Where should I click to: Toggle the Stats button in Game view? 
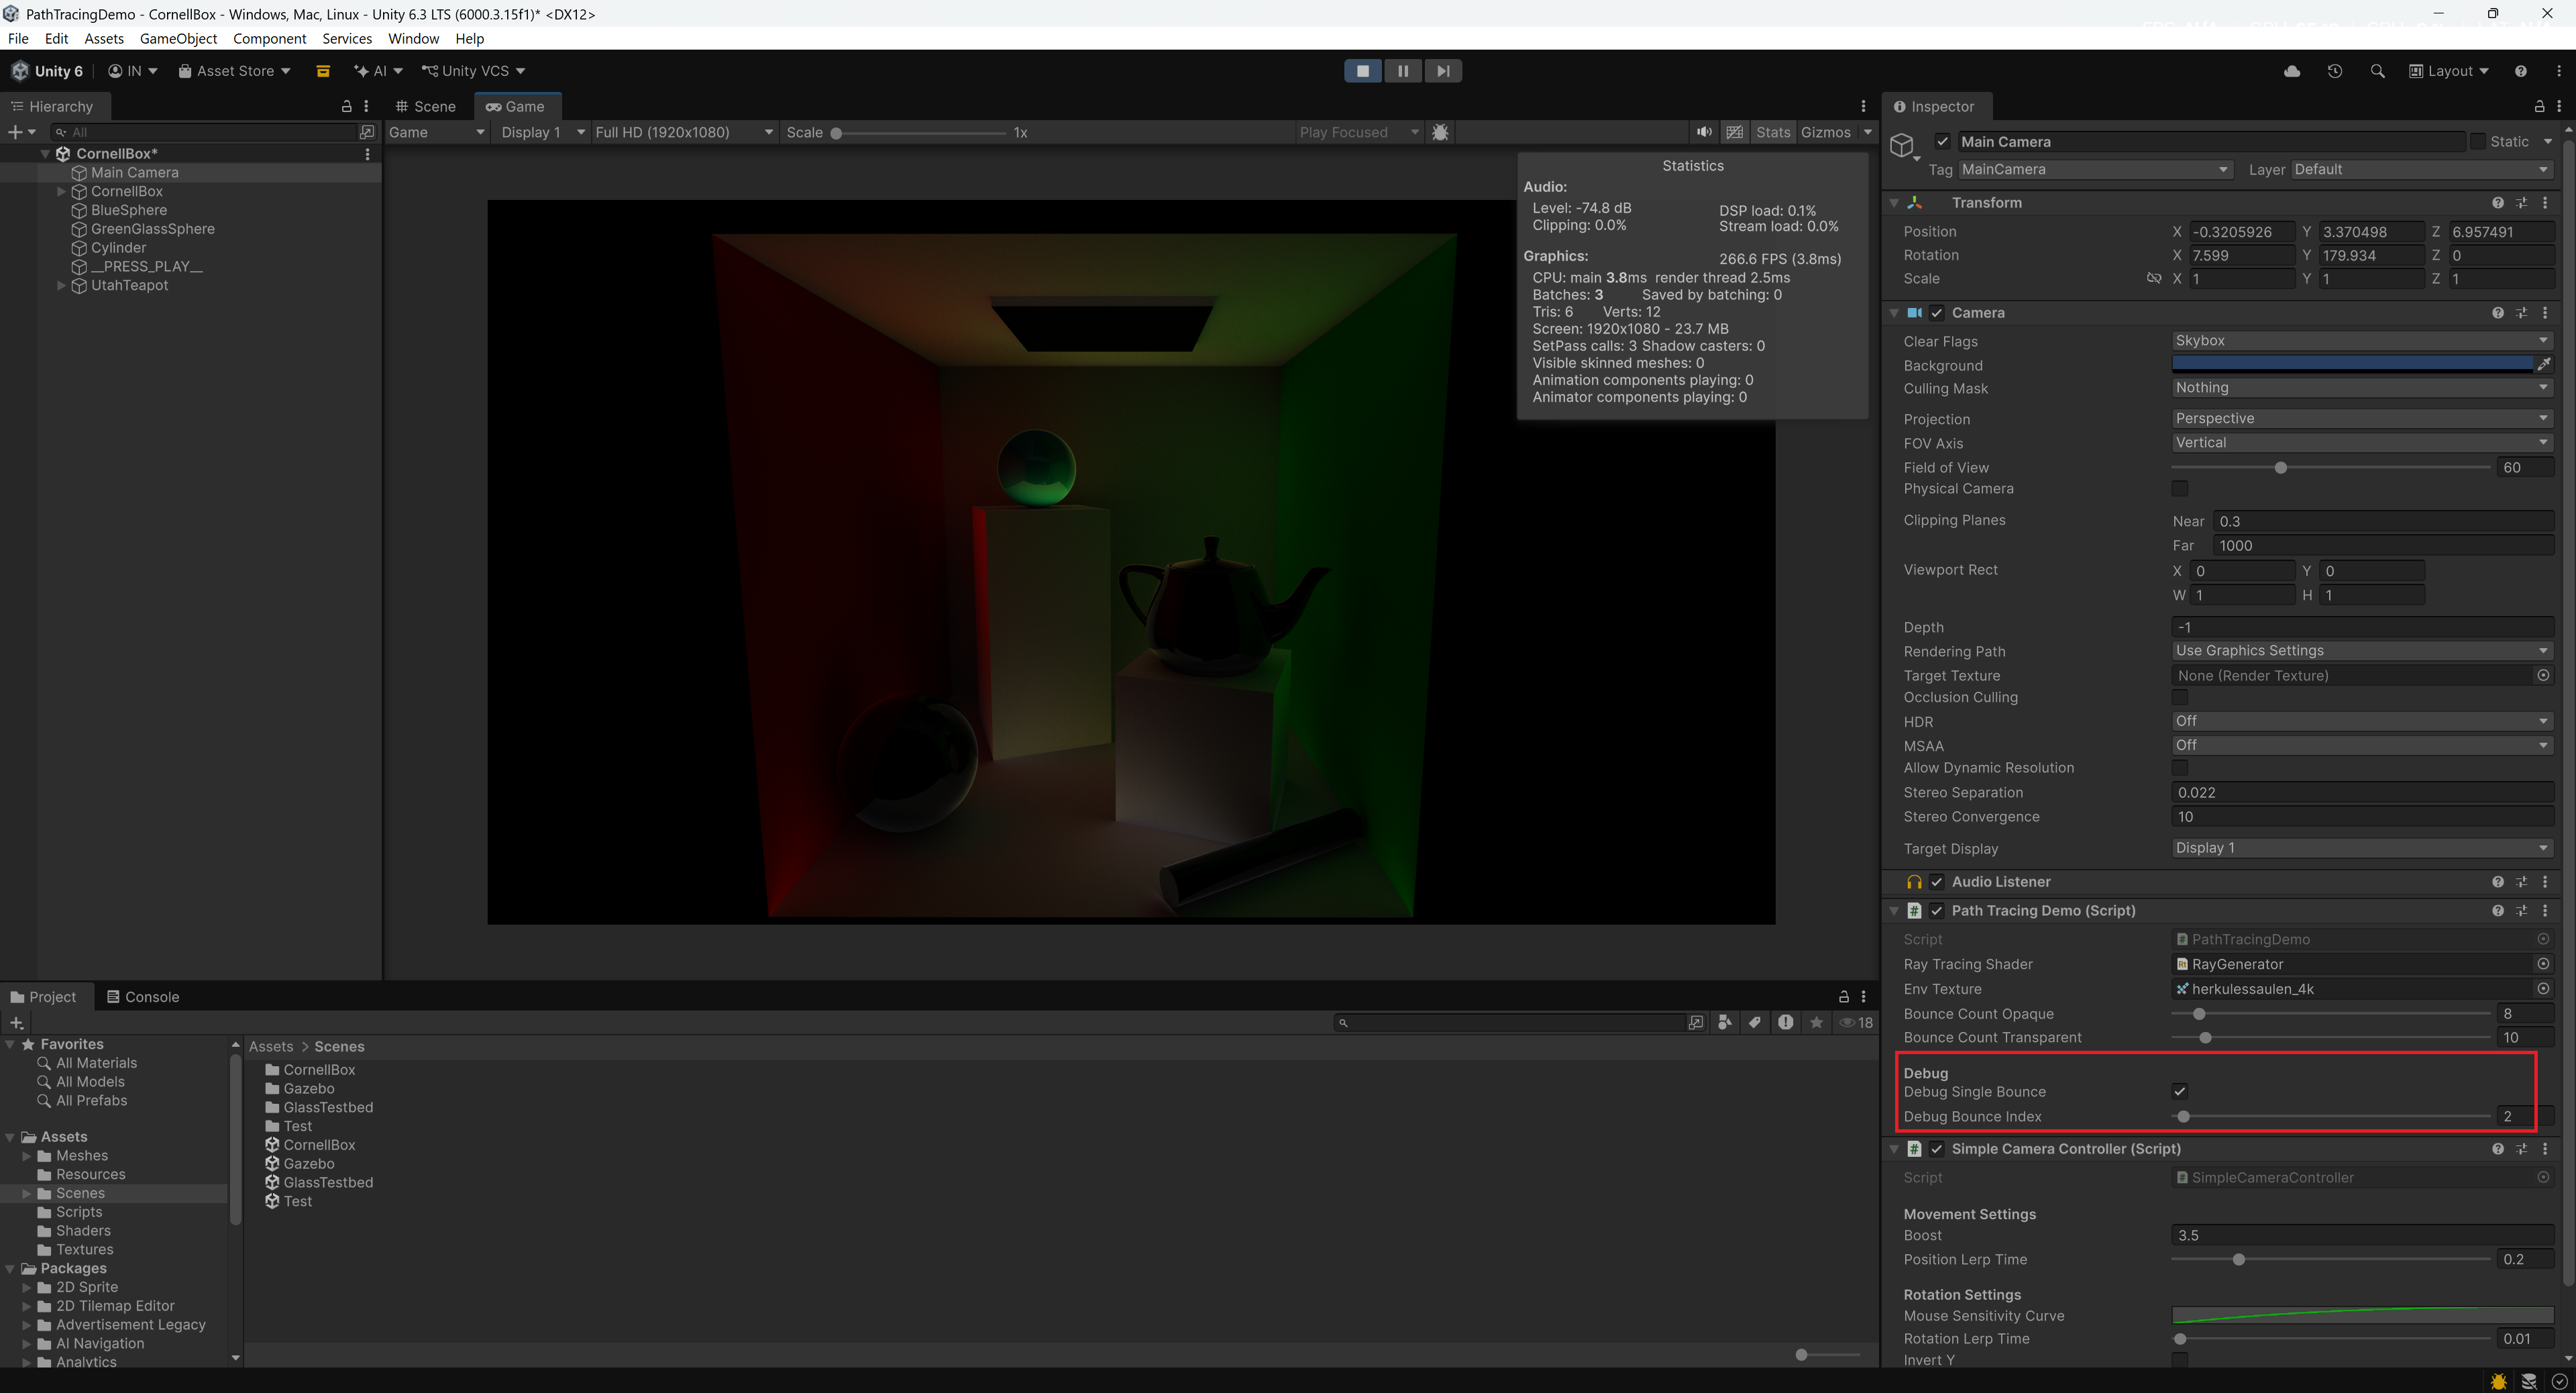point(1773,132)
